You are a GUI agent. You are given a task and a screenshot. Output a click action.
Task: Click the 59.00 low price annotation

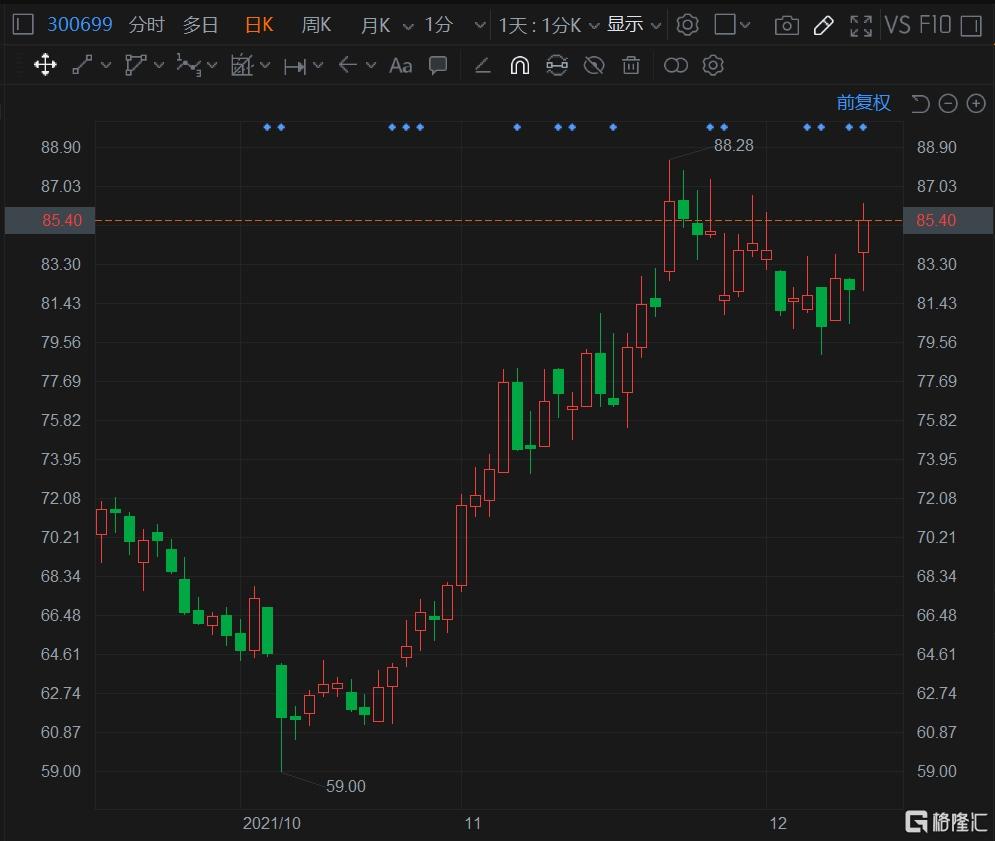pyautogui.click(x=346, y=786)
